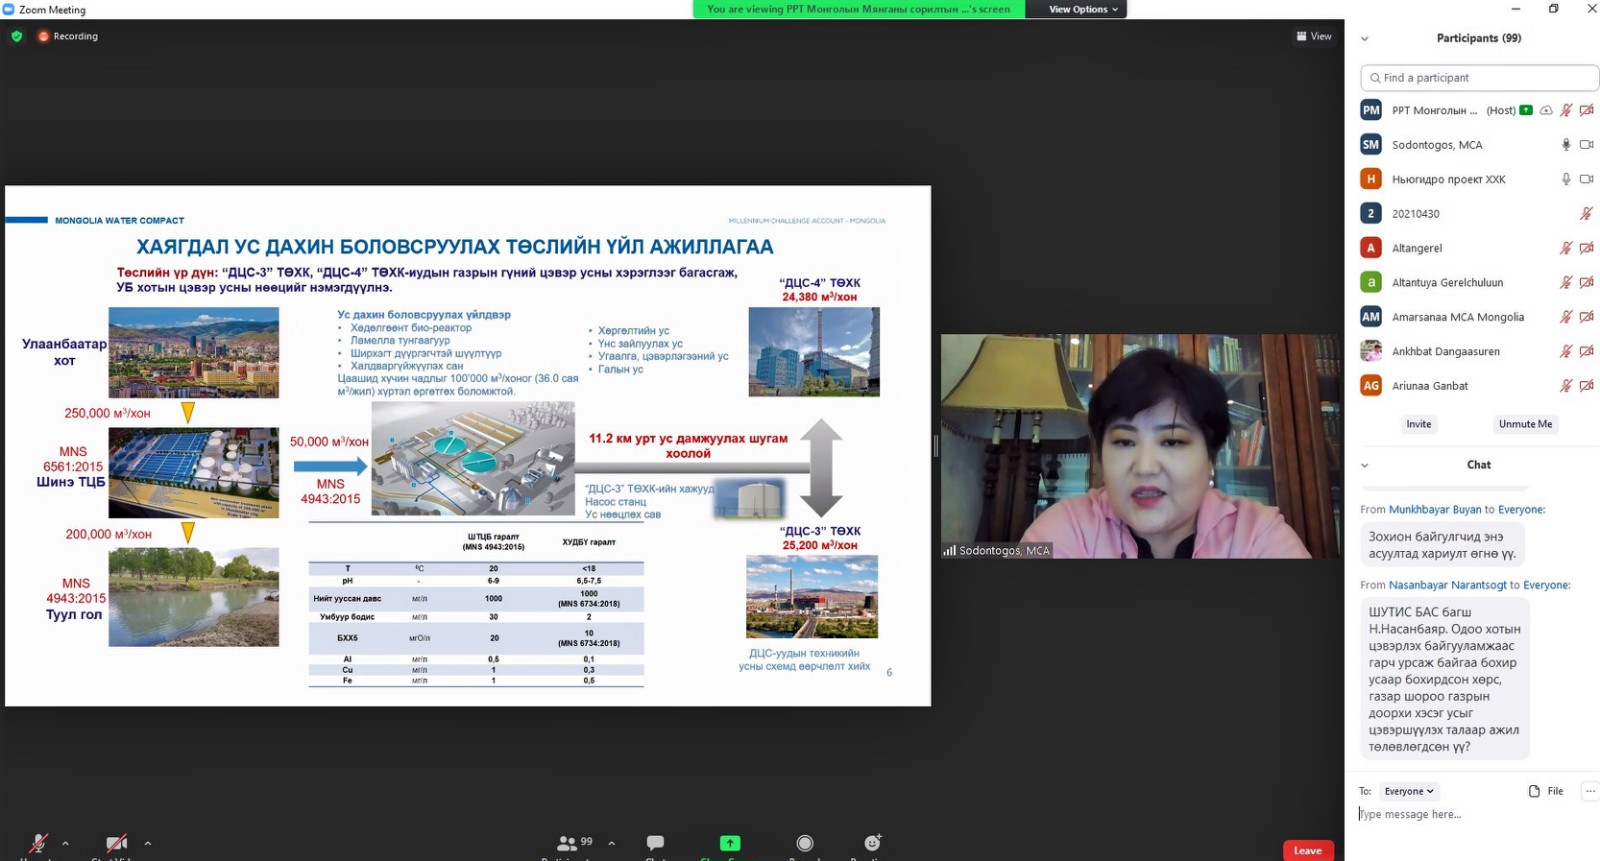Click the green encryption shield icon

[17, 36]
